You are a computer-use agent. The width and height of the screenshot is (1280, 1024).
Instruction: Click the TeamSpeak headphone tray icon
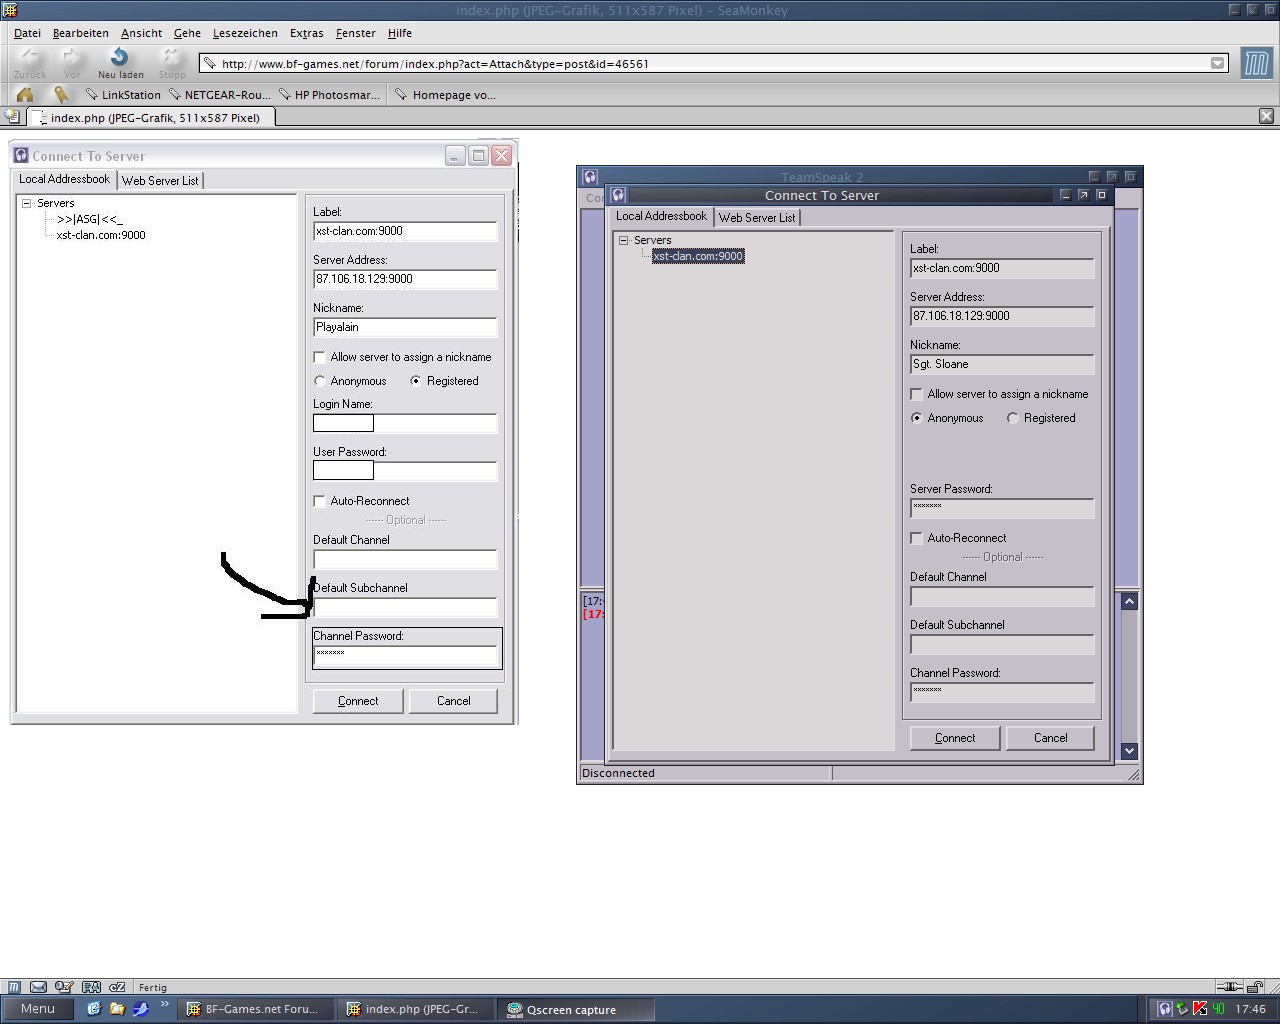click(x=1164, y=1009)
